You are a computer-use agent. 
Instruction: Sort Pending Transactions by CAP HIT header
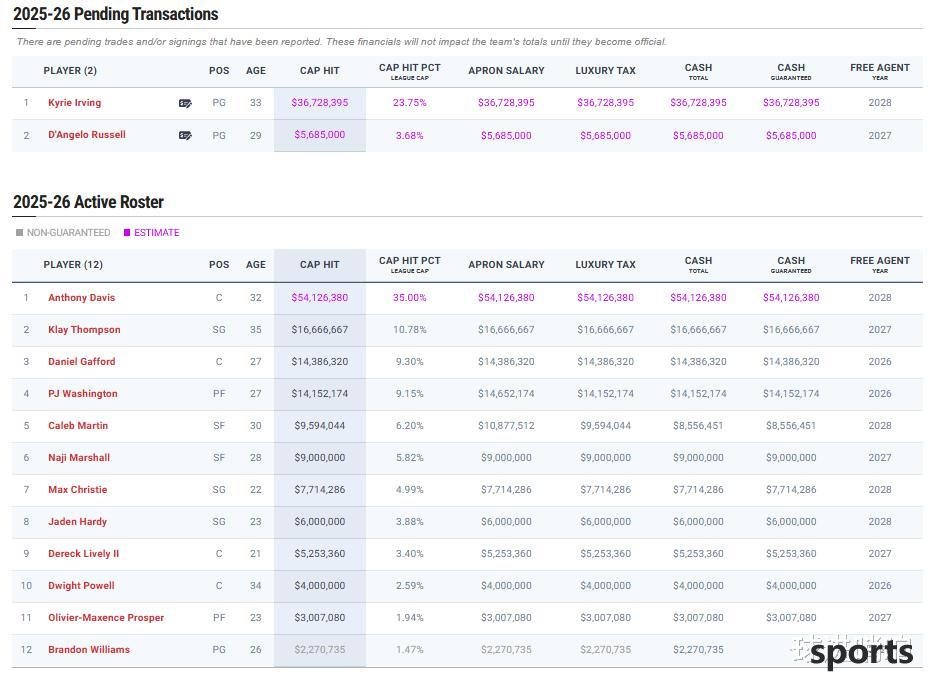(x=320, y=70)
